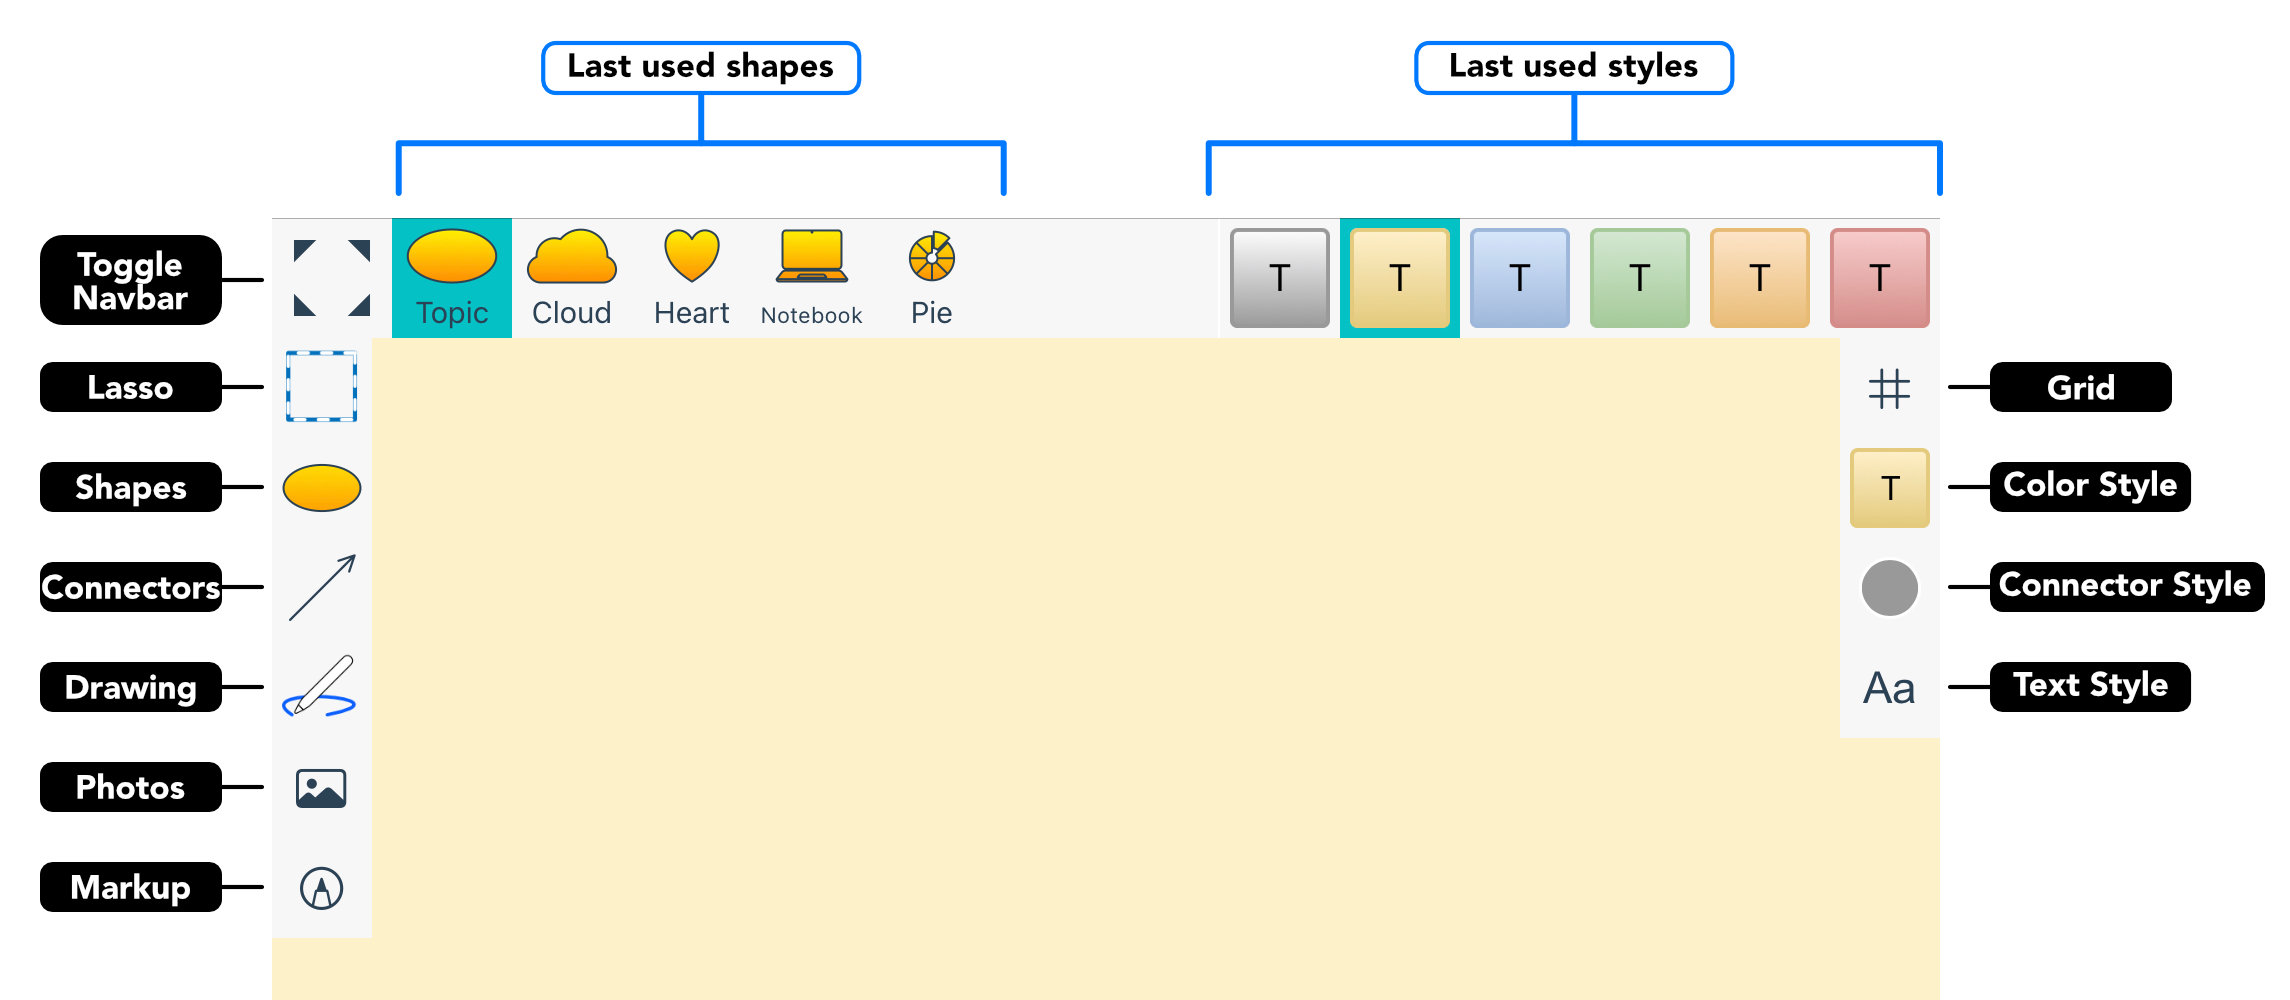2290x1000 pixels.
Task: Open the Shapes tool
Action: click(321, 487)
